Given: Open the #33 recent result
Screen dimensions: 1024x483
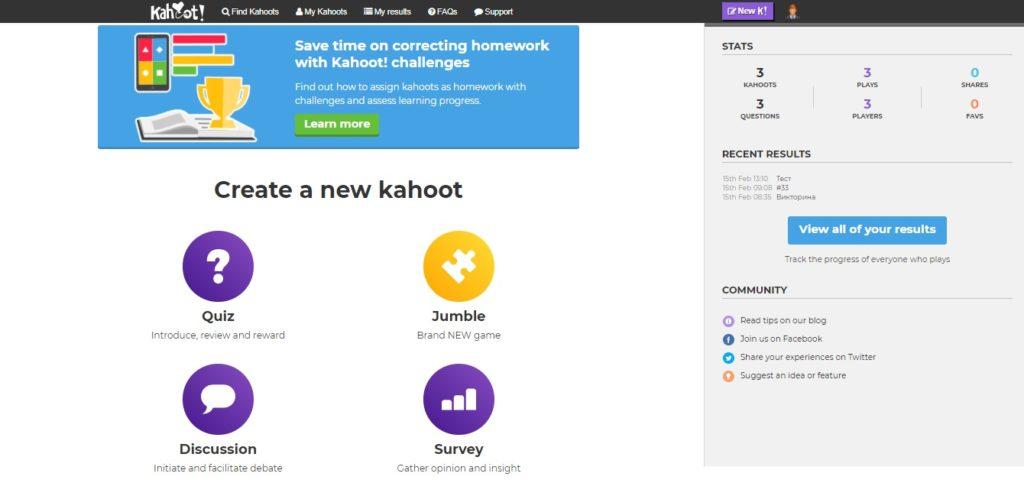Looking at the screenshot, I should (x=782, y=187).
